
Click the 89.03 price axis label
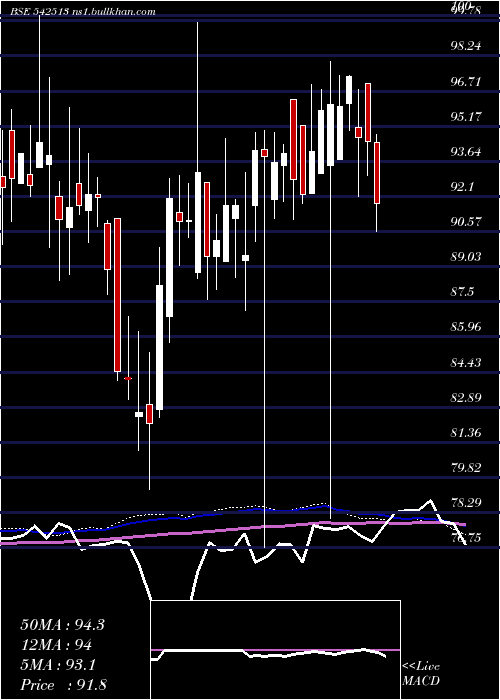pos(467,257)
